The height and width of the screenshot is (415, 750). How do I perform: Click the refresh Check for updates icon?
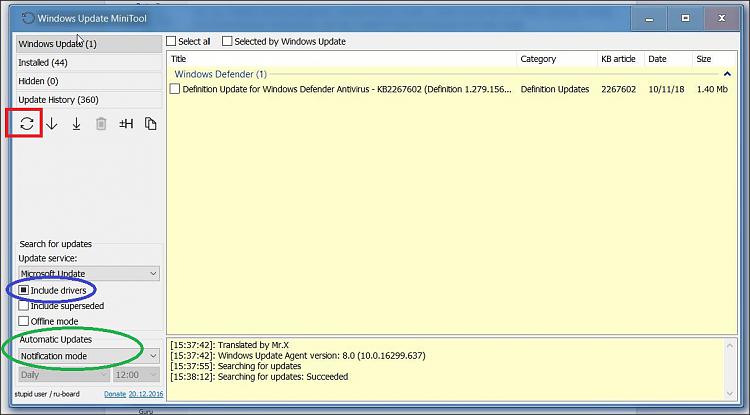pos(27,124)
